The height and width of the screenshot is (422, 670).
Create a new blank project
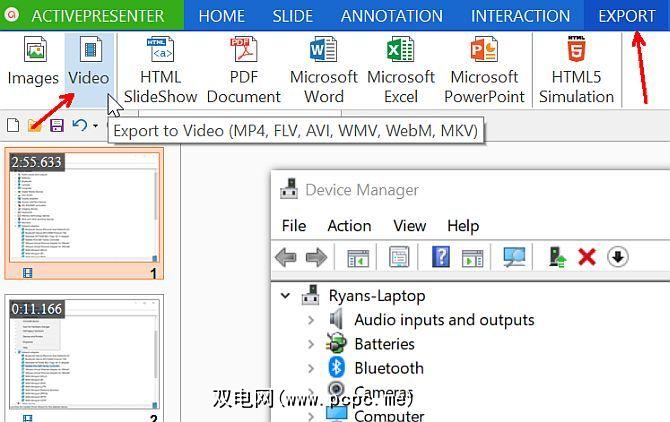(x=13, y=126)
